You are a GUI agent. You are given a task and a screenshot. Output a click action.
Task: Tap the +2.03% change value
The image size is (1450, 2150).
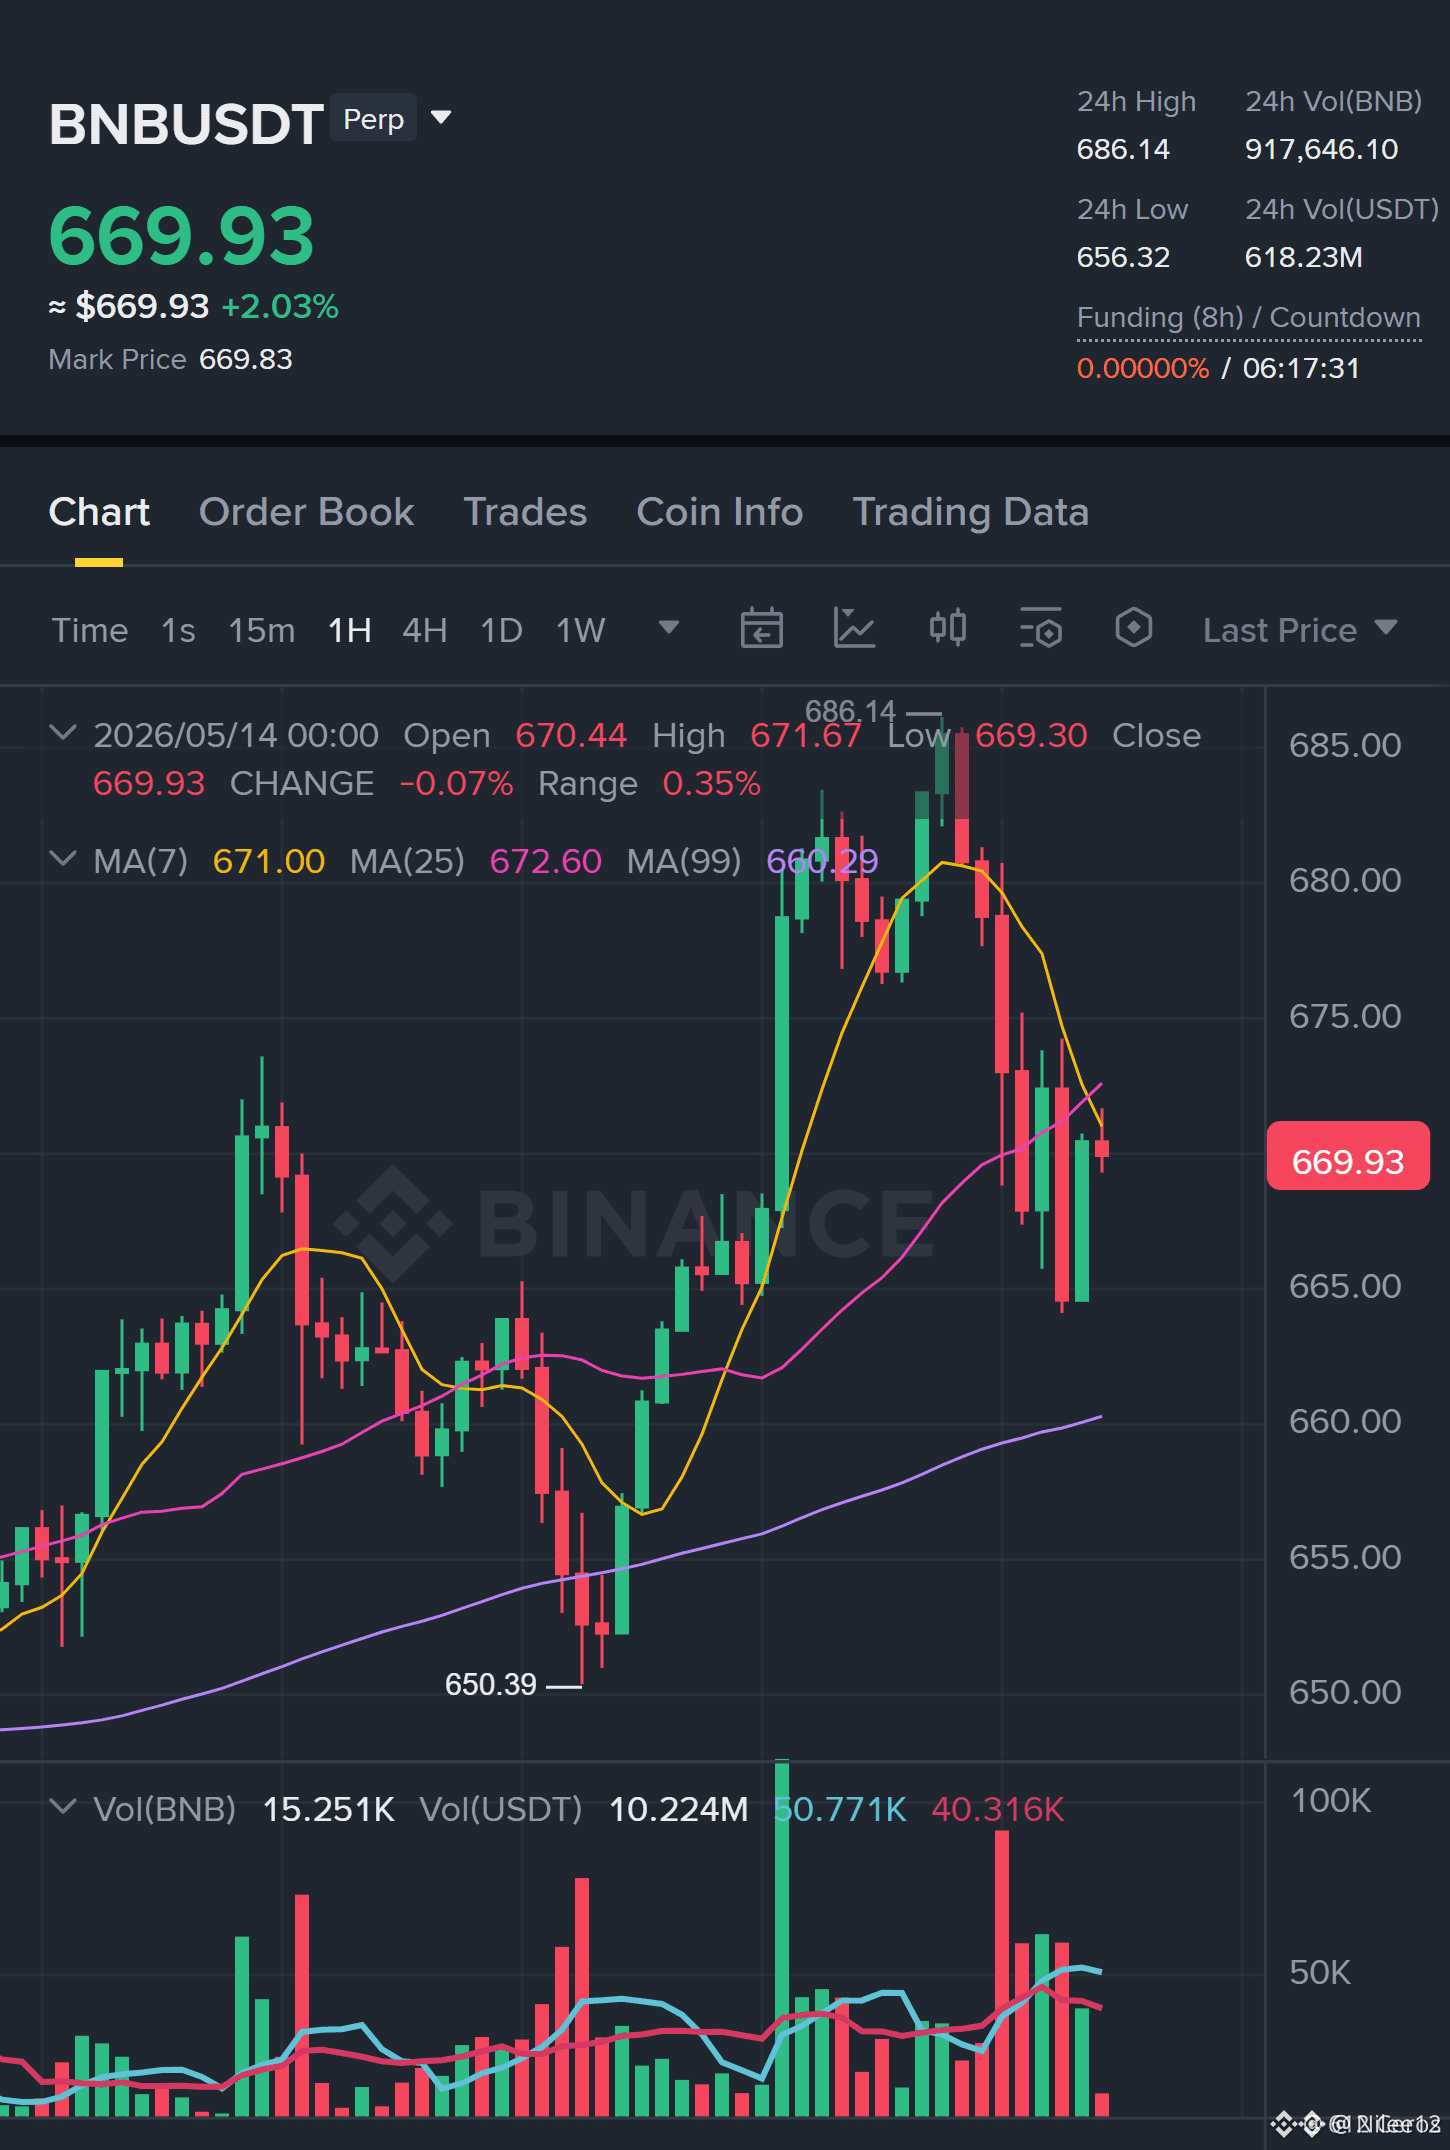pos(280,306)
